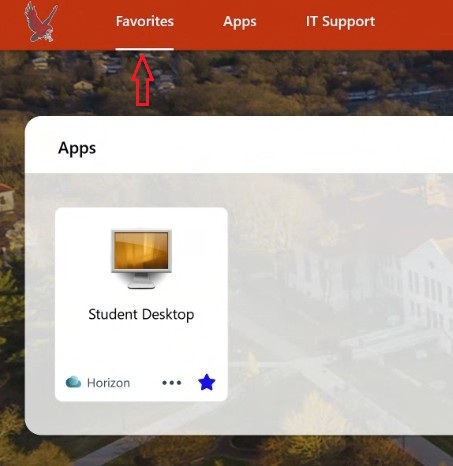The height and width of the screenshot is (466, 453).
Task: Click the white underline beneath Favorites
Action: [x=145, y=49]
